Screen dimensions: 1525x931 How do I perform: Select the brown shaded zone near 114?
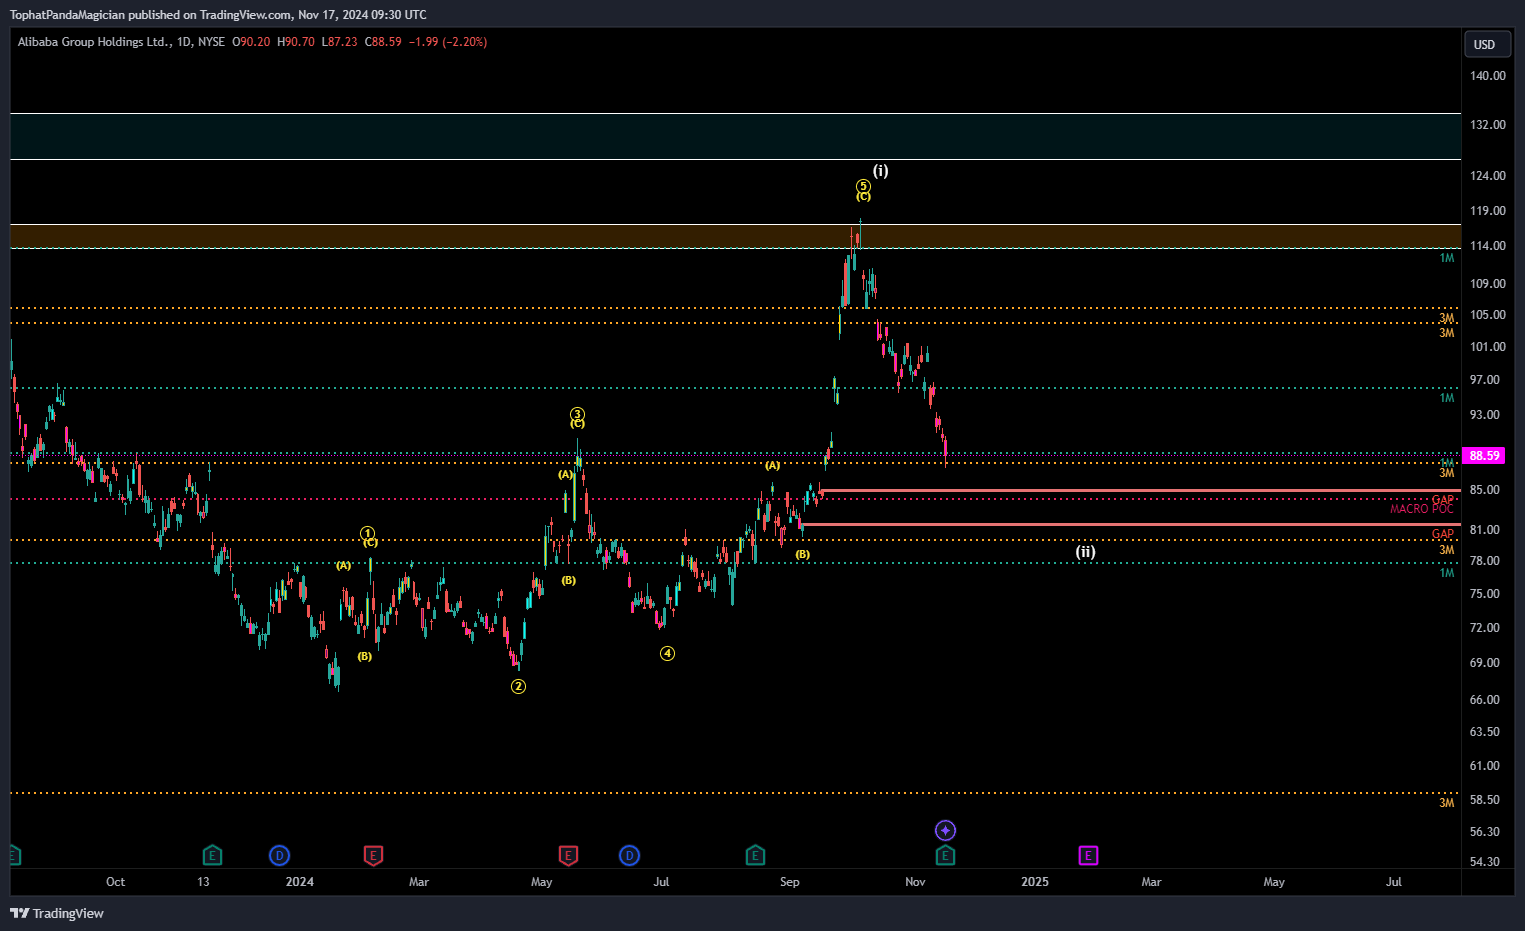pyautogui.click(x=735, y=236)
